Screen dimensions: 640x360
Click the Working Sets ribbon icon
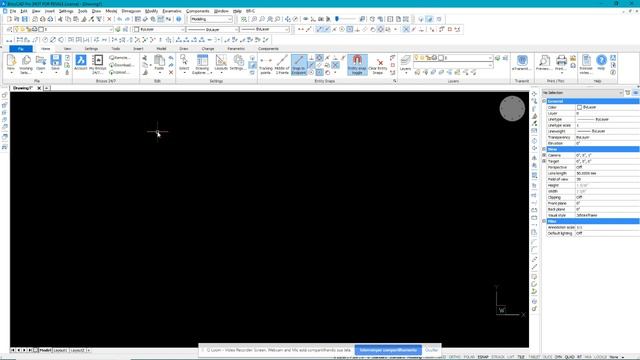click(x=26, y=64)
